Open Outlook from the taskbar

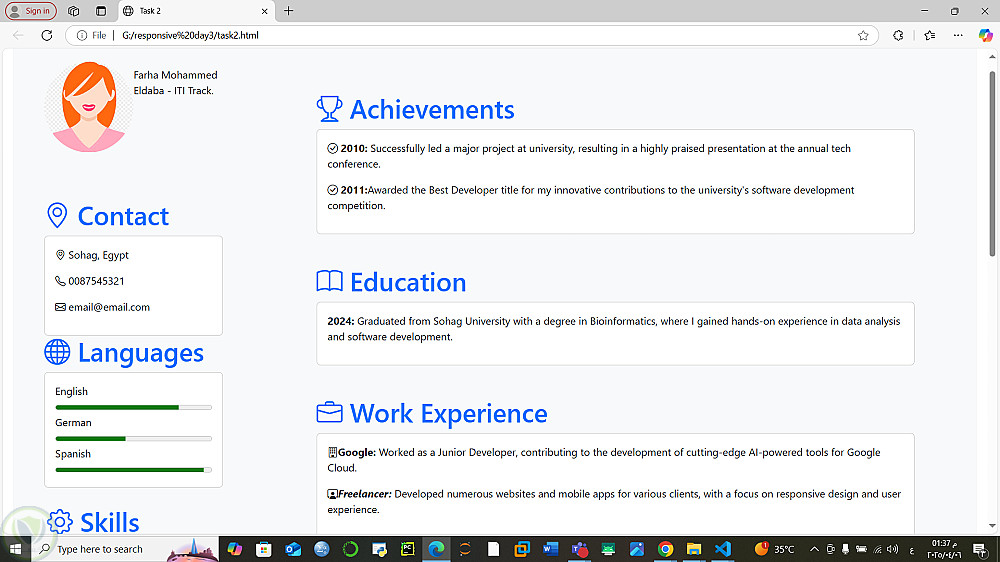tap(293, 549)
